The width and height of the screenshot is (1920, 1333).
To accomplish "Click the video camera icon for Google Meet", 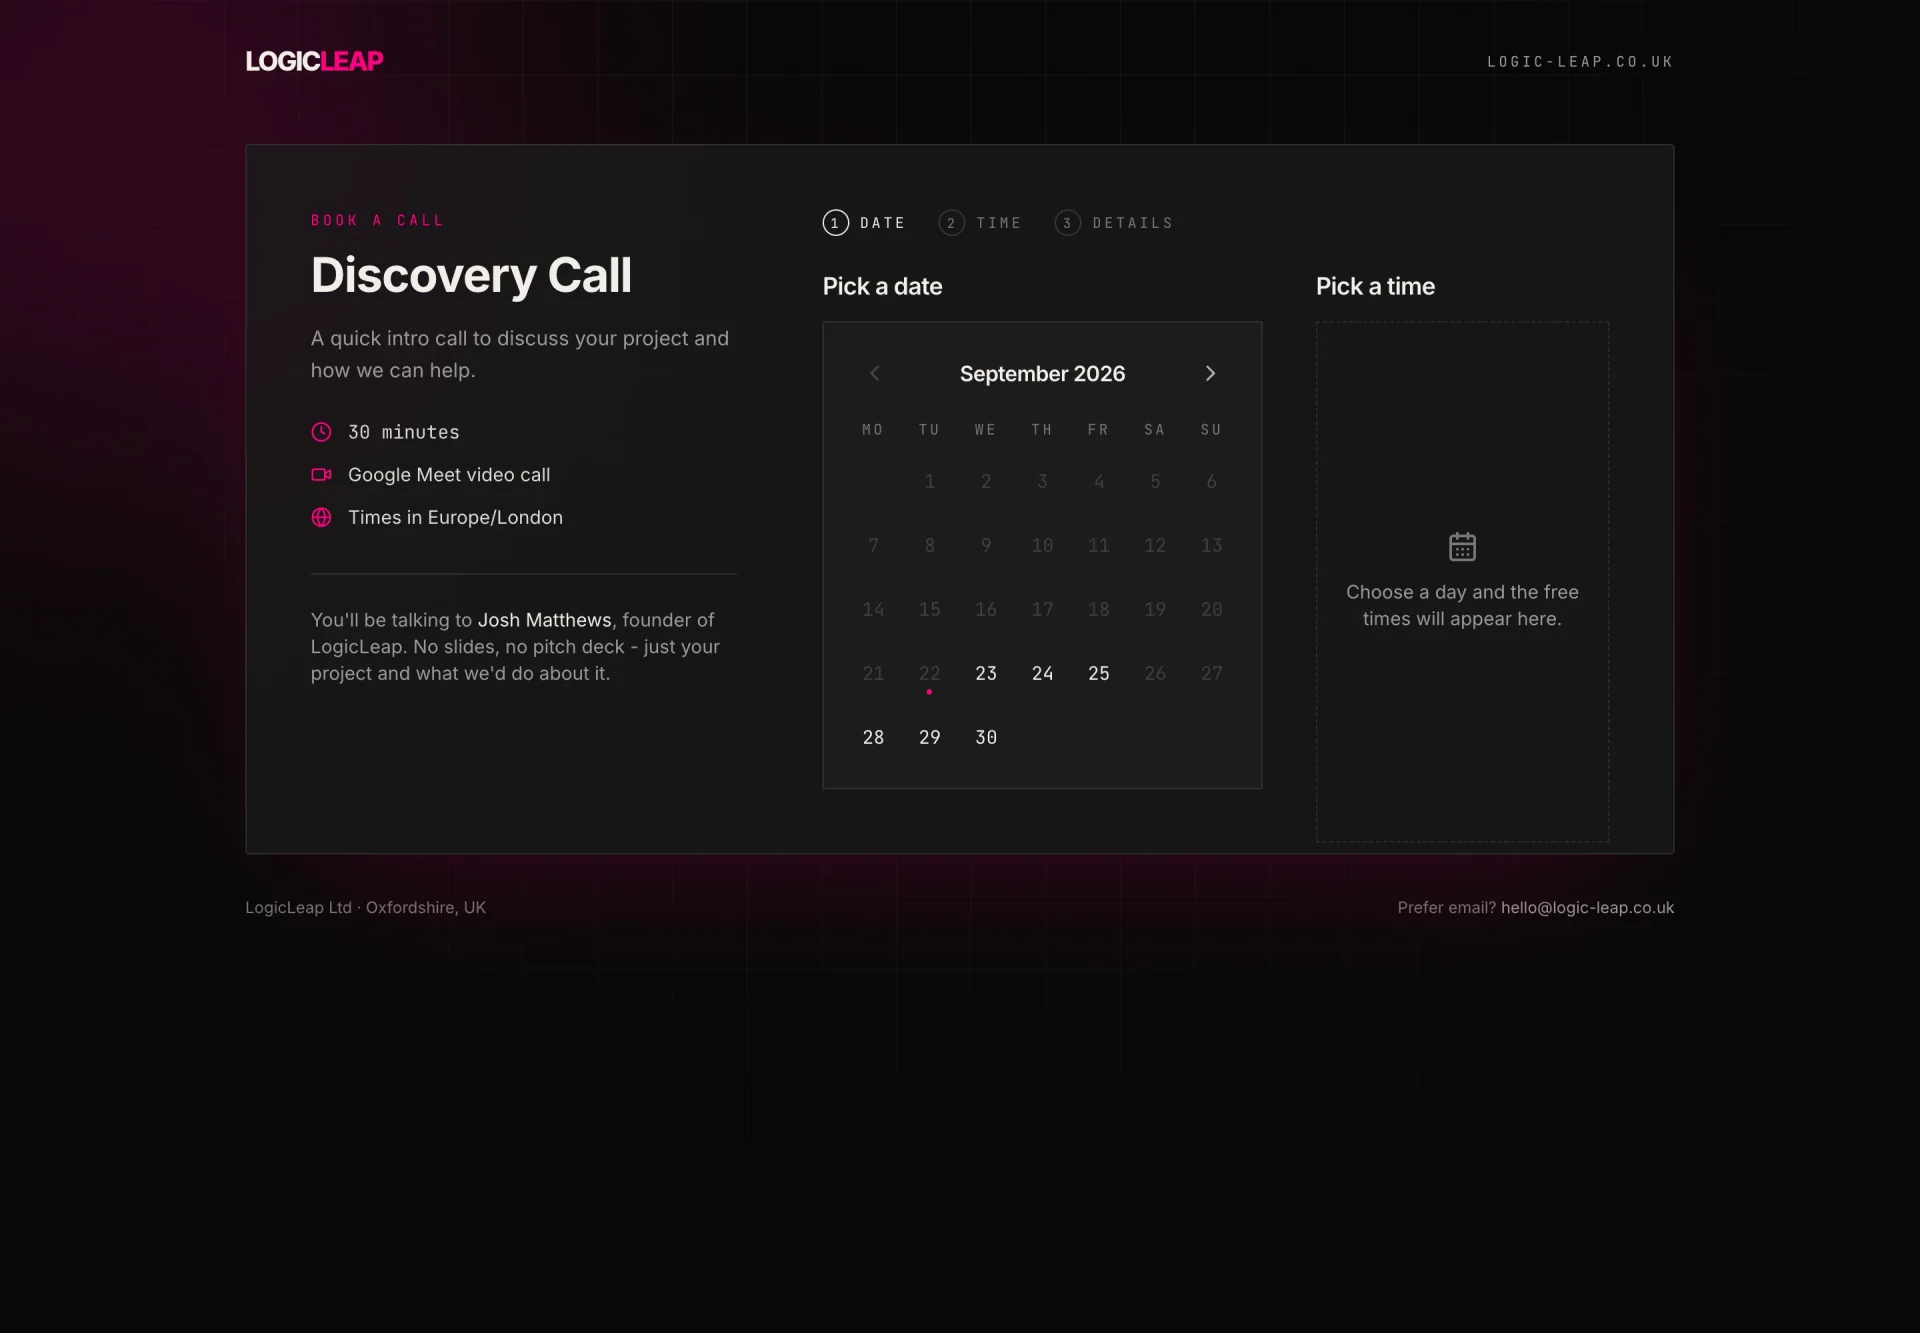I will point(321,475).
